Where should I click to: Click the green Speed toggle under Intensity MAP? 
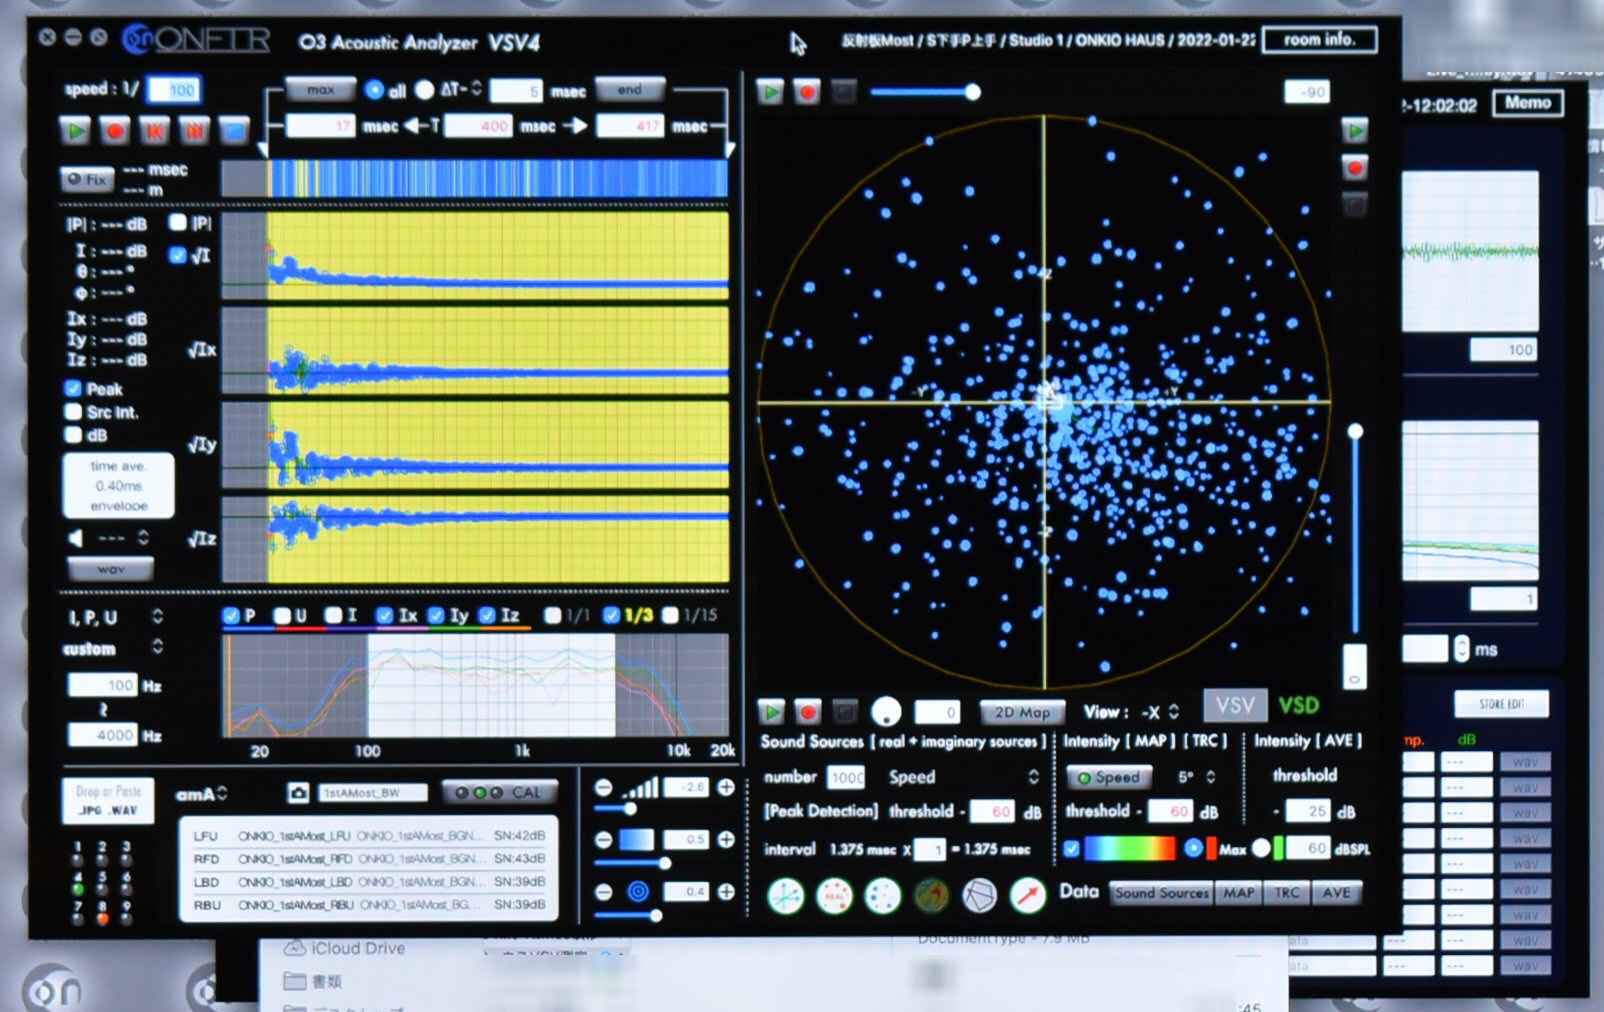coord(1109,777)
